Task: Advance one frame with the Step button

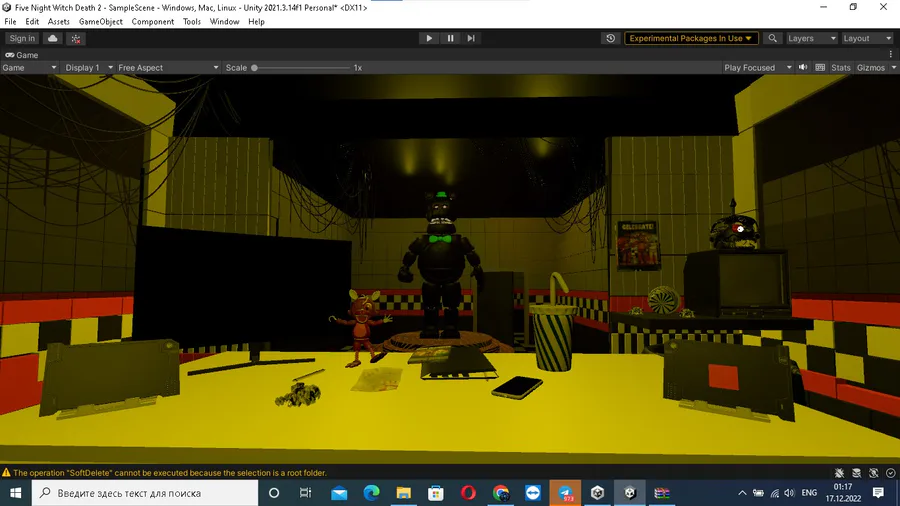Action: (x=471, y=38)
